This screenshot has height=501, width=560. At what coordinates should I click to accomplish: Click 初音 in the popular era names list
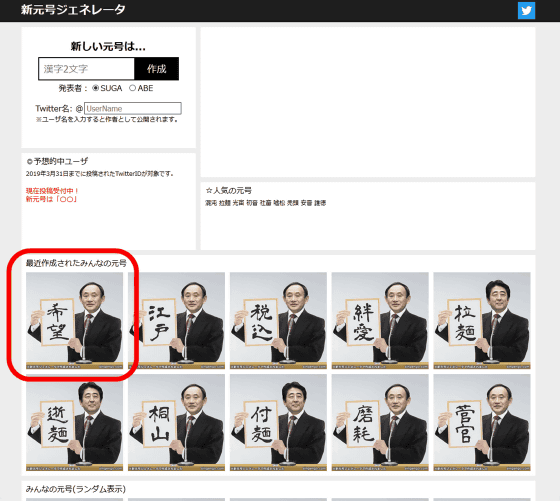252,203
